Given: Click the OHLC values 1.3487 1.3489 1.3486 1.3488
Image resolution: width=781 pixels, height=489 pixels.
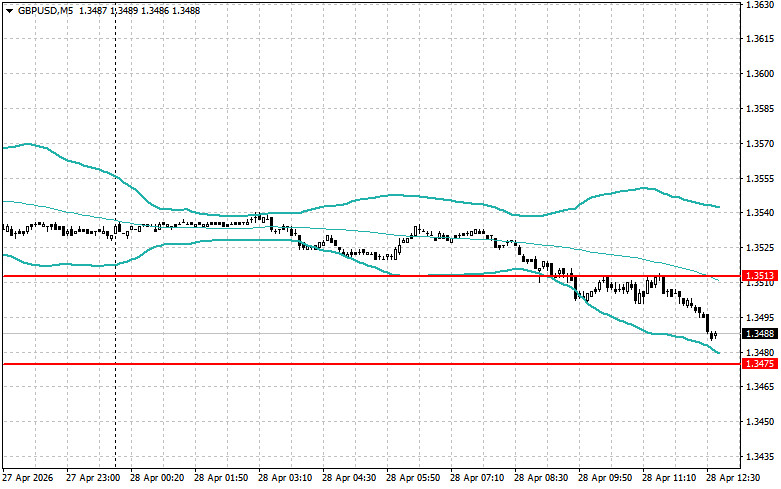Looking at the screenshot, I should click(x=139, y=10).
